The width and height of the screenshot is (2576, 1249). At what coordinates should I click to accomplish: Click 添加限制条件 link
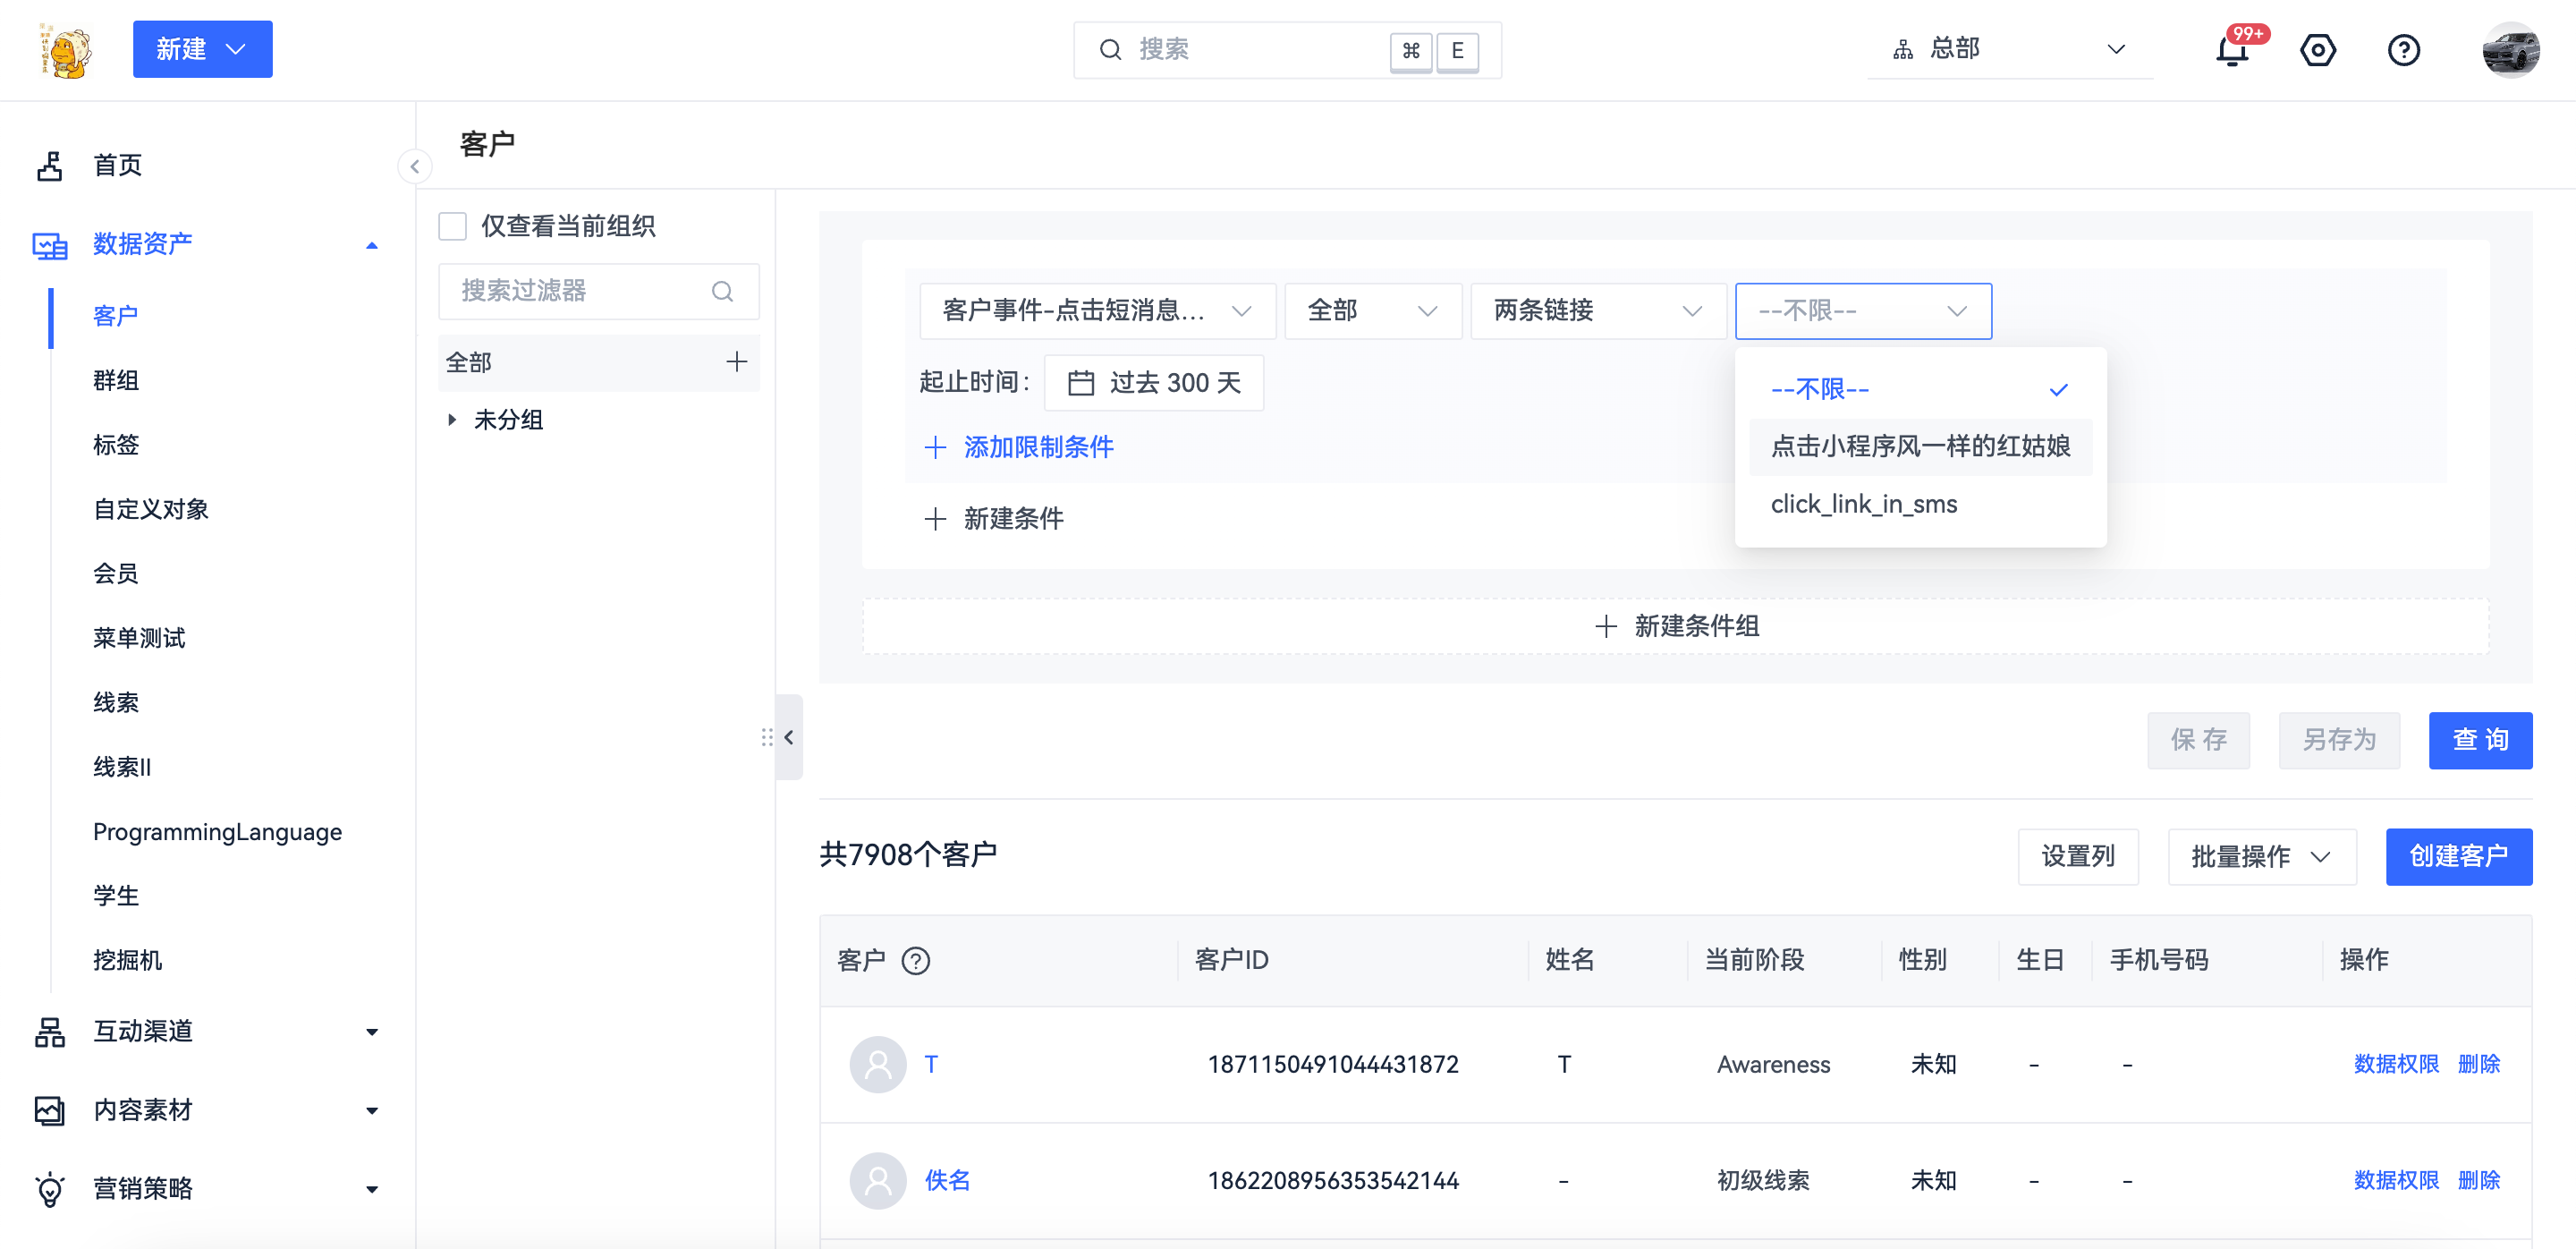1020,447
